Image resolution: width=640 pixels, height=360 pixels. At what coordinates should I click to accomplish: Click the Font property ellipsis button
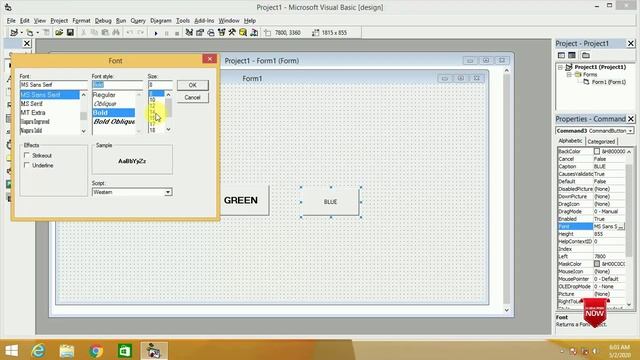point(621,227)
